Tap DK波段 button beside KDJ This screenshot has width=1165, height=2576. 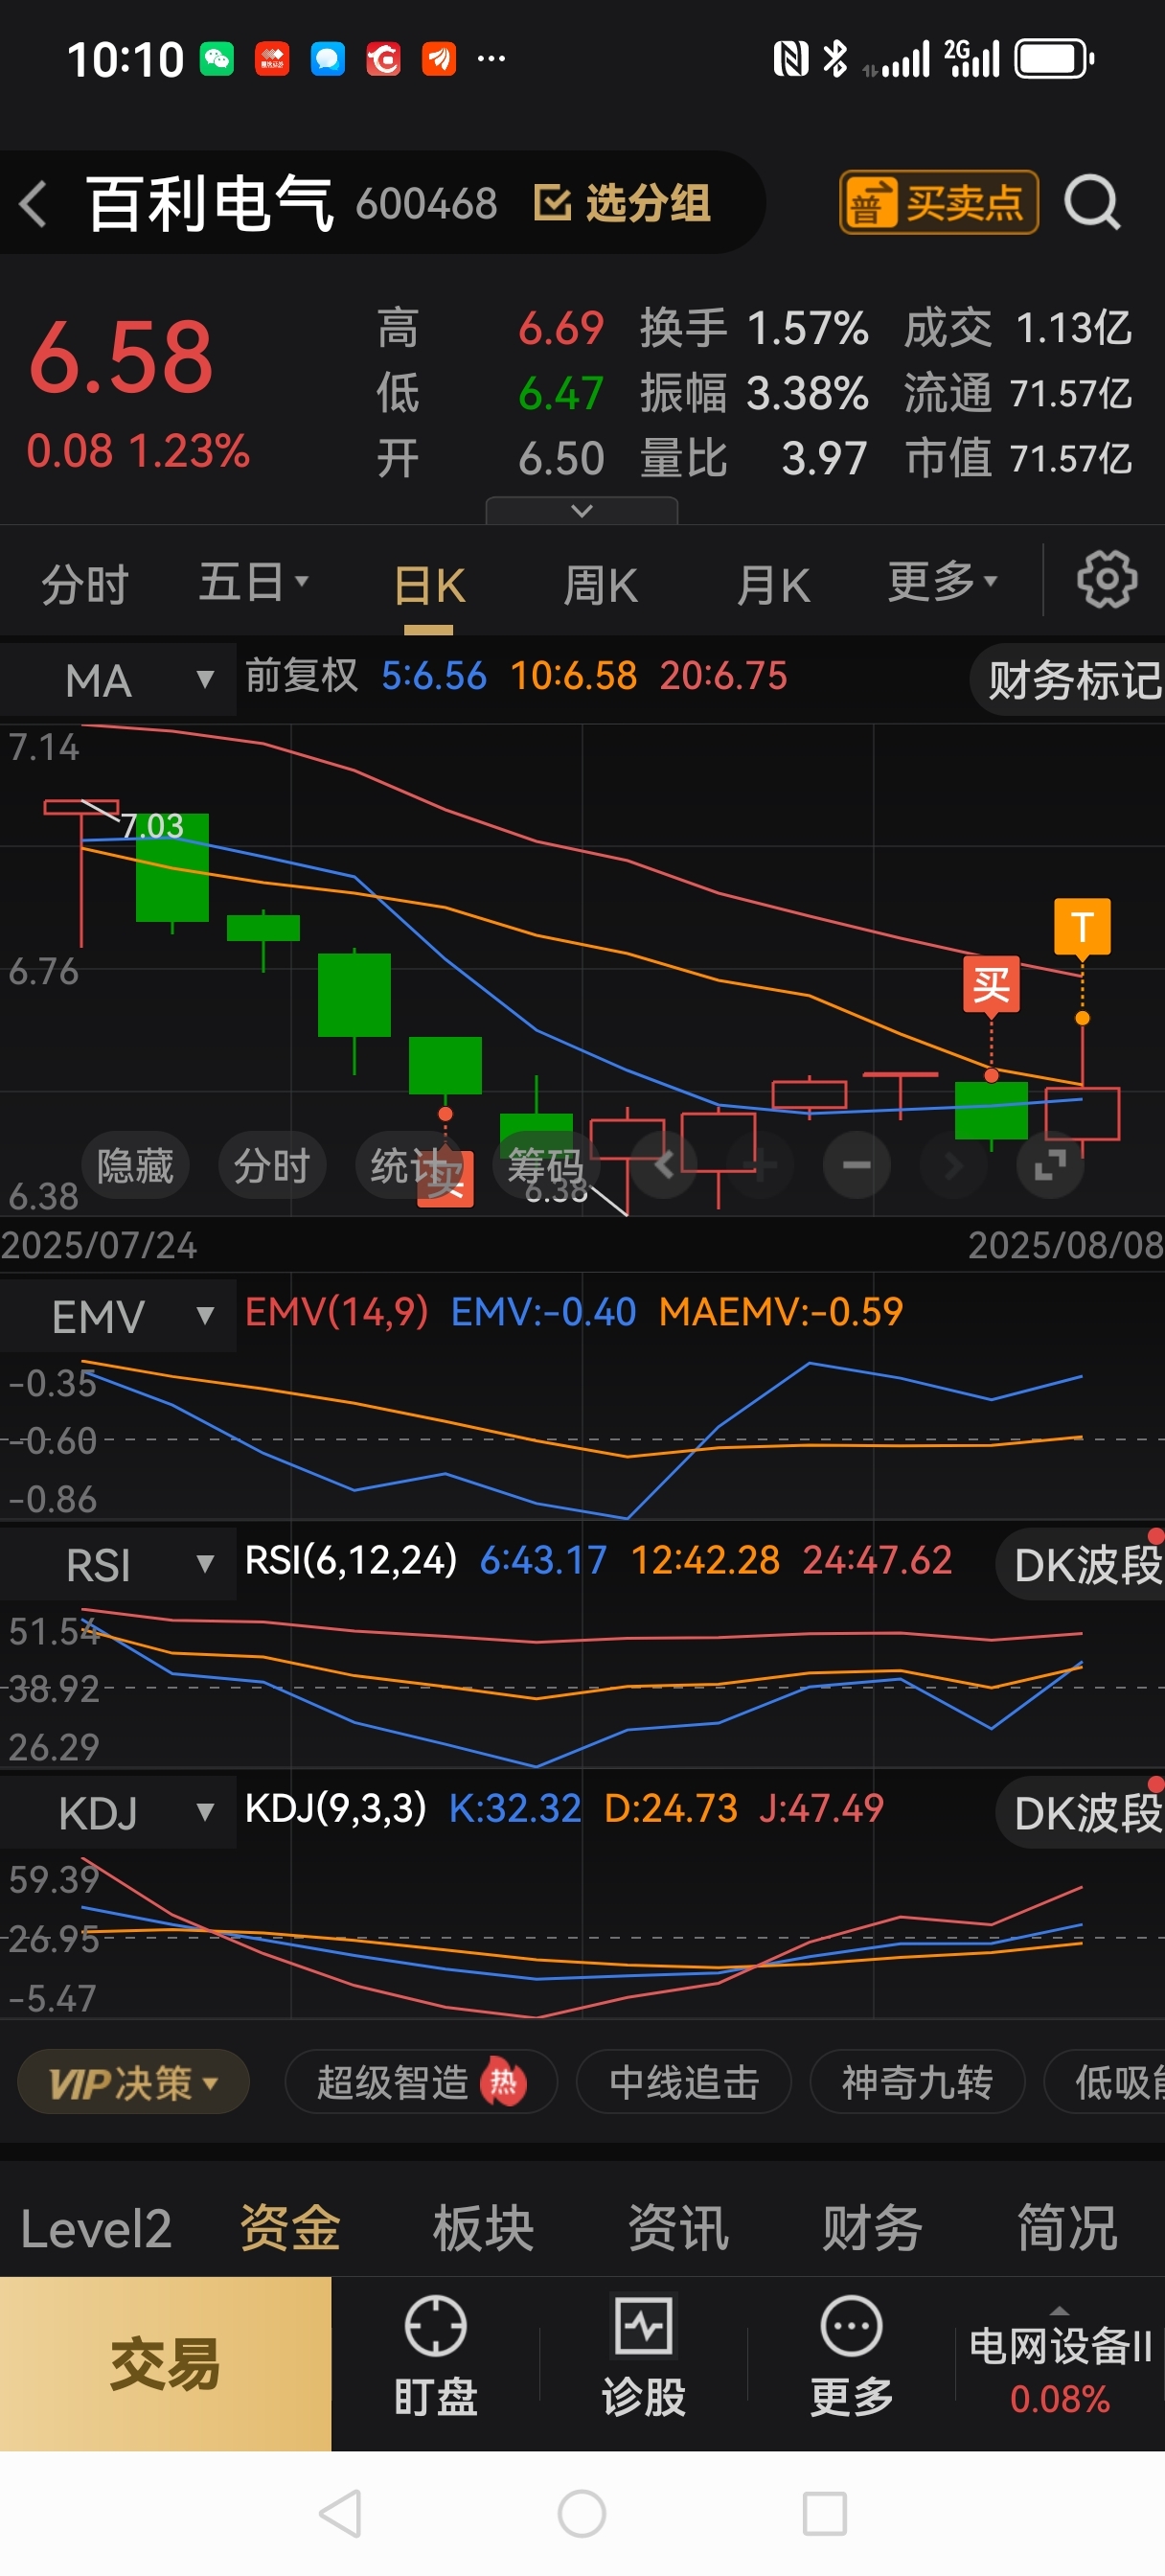tap(1082, 1813)
